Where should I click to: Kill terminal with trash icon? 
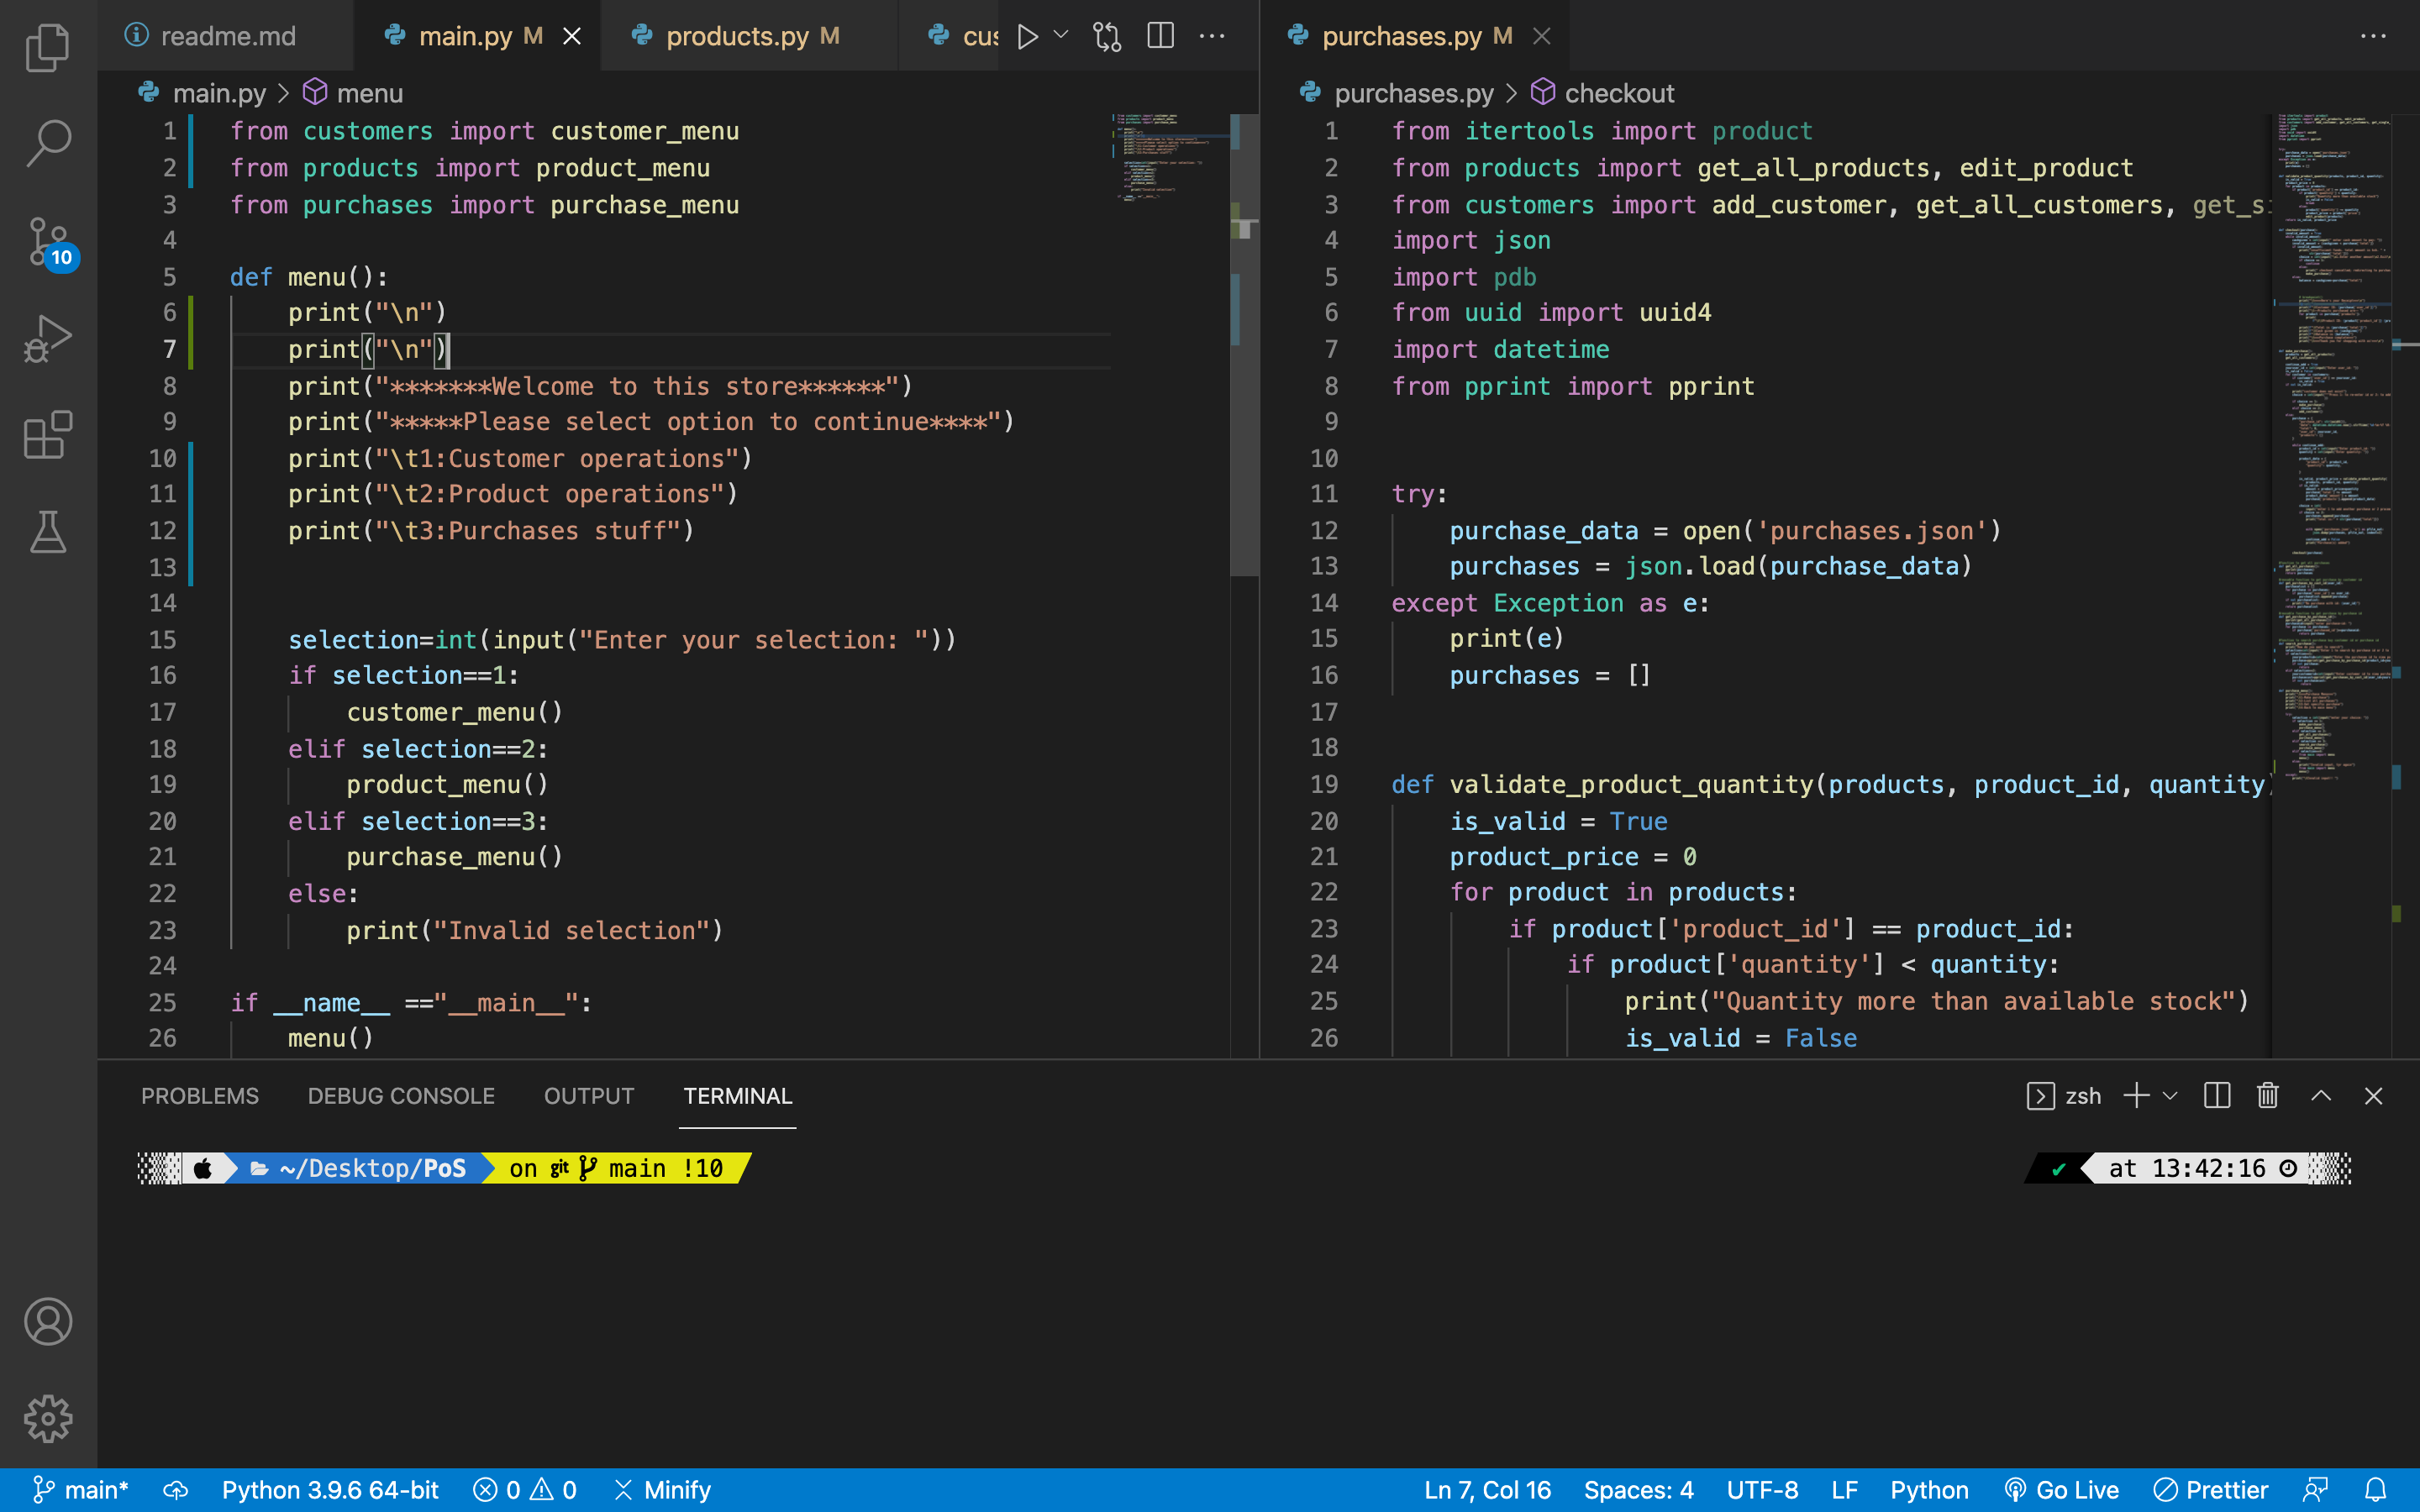(2268, 1096)
